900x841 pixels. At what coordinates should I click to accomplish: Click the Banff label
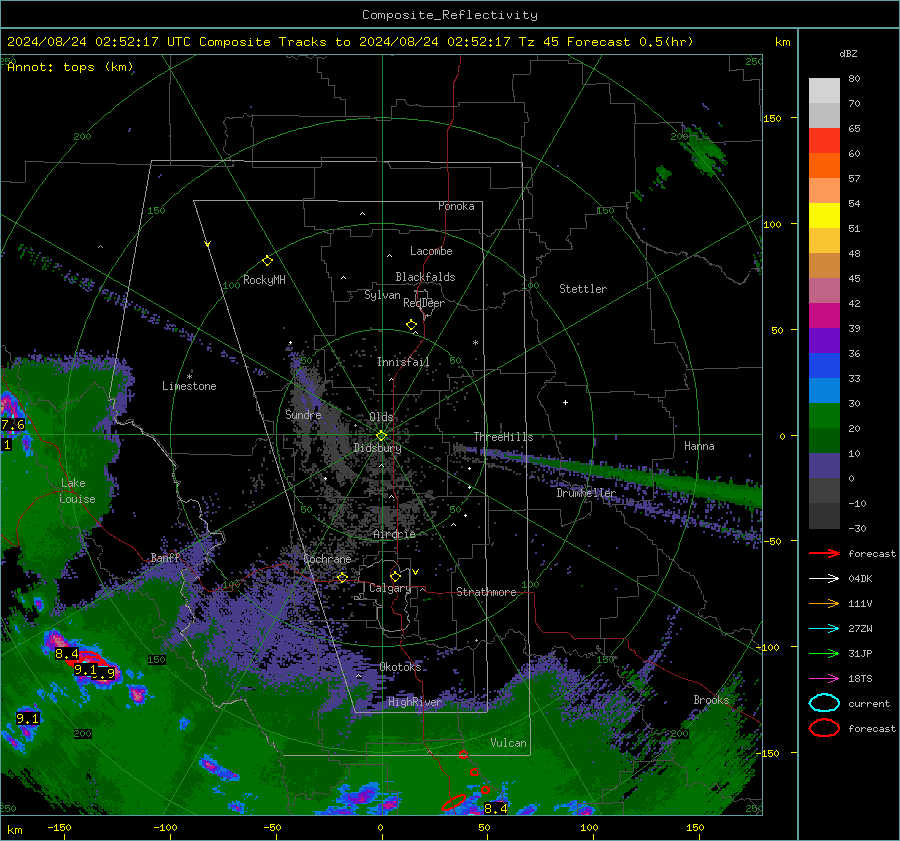tap(165, 557)
